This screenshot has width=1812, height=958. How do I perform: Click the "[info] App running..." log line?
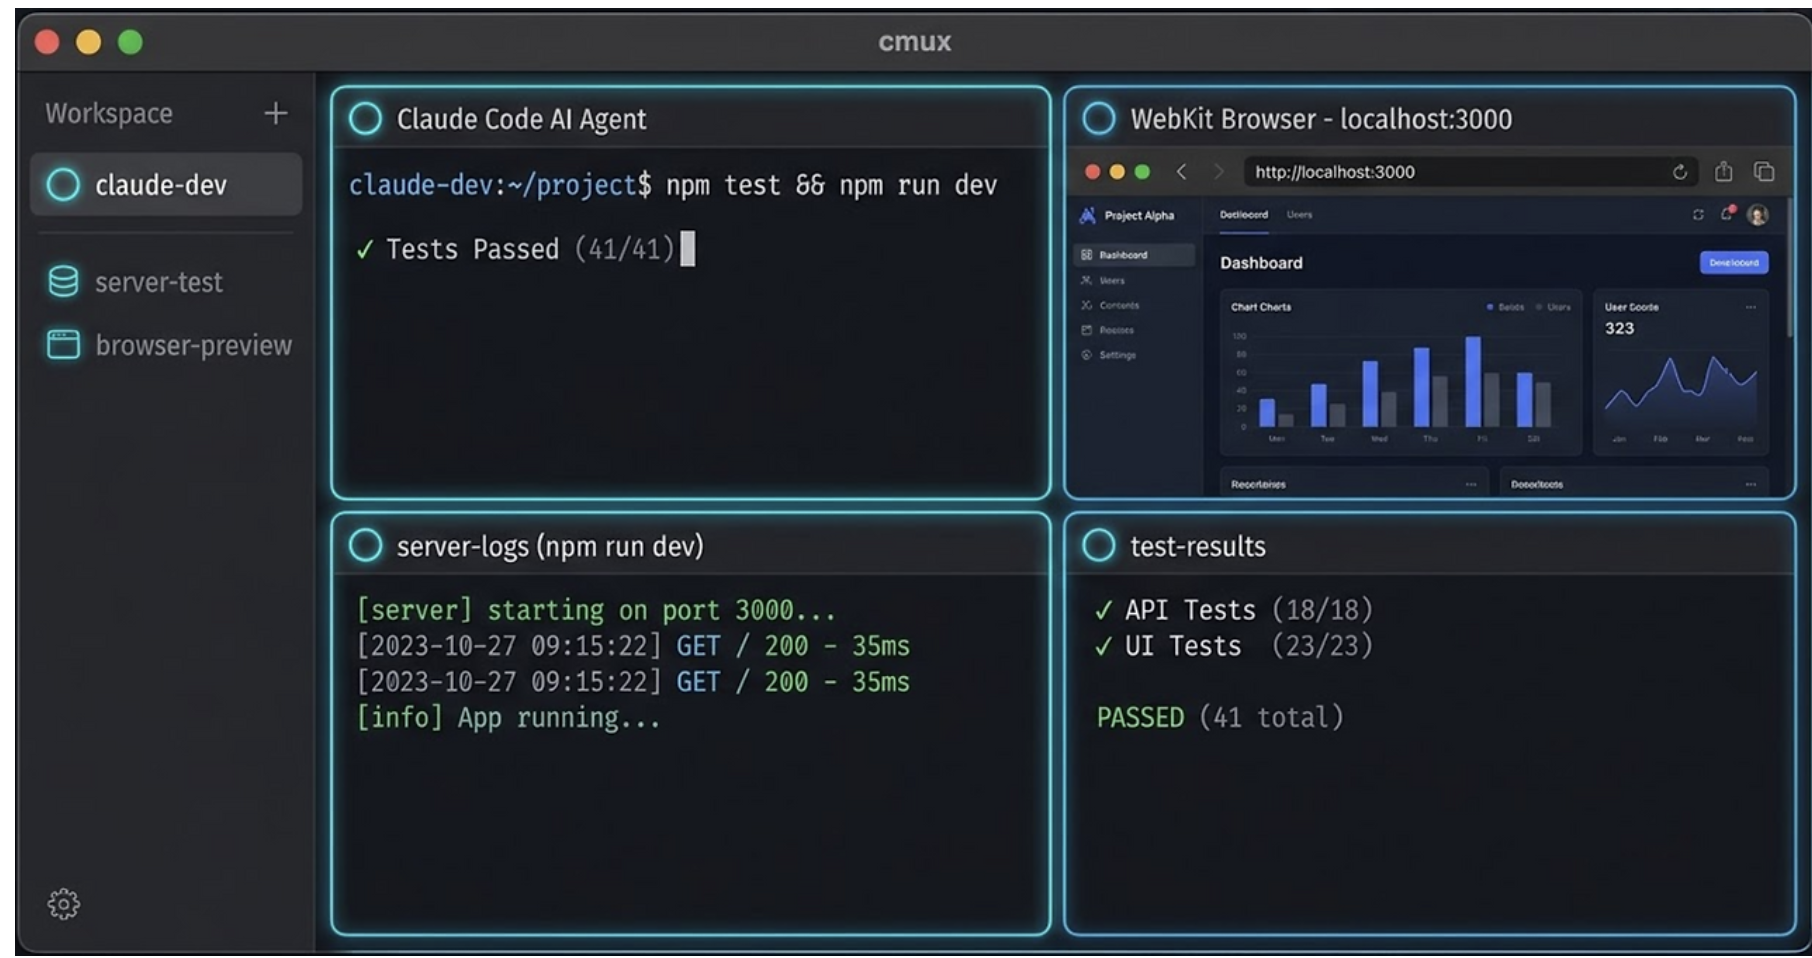[x=509, y=718]
